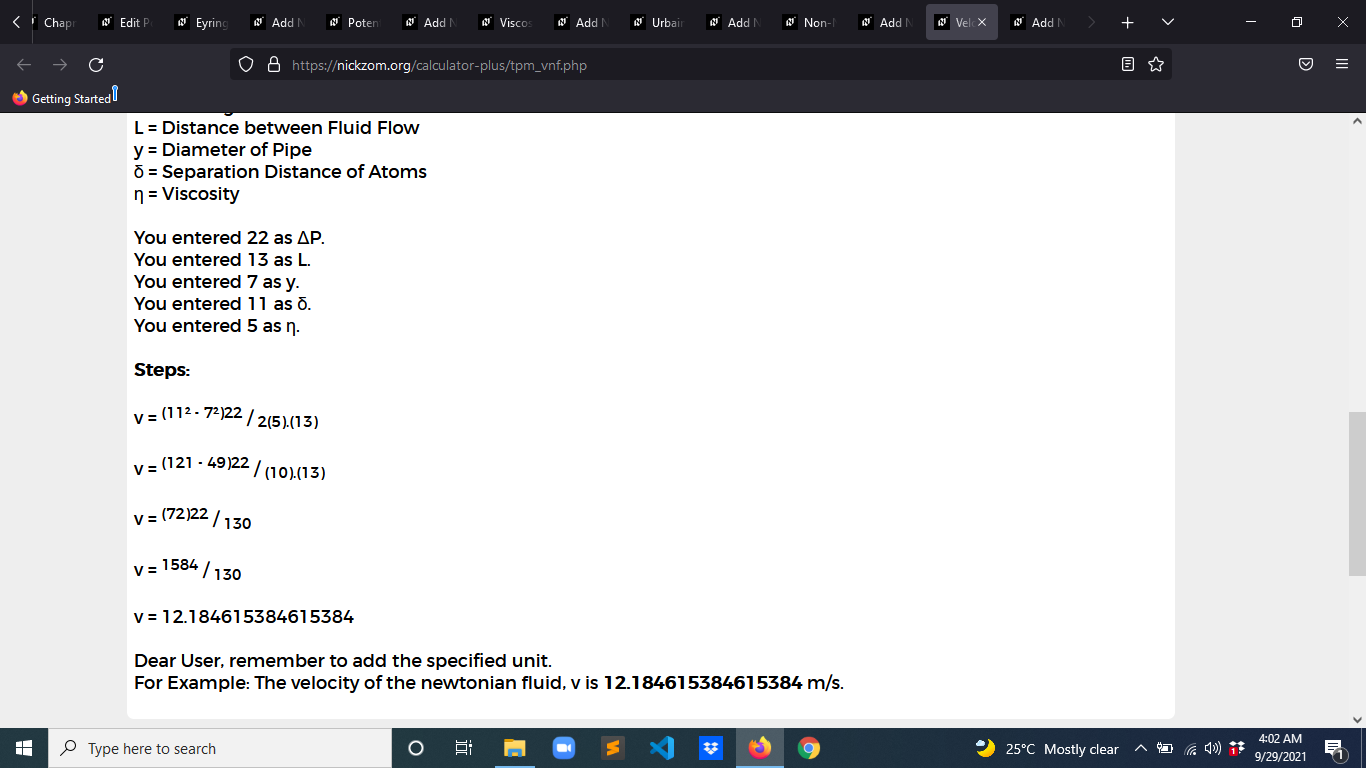Click 'You entered 5 as η.' text

[217, 326]
